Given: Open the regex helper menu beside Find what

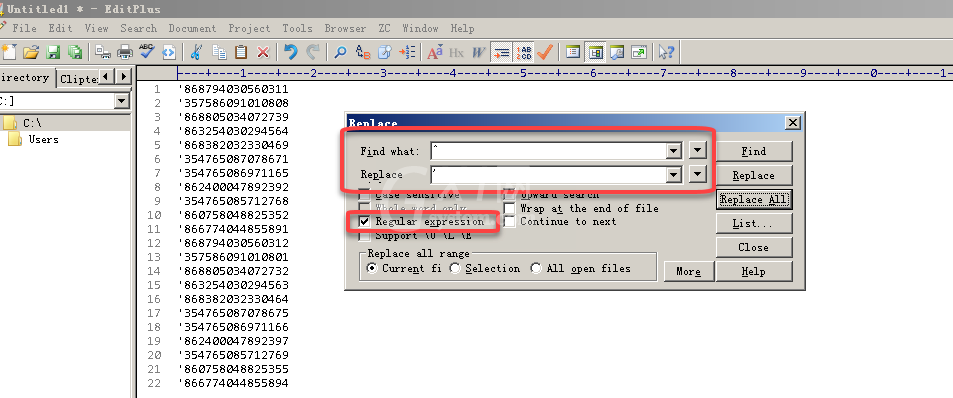Looking at the screenshot, I should (698, 150).
